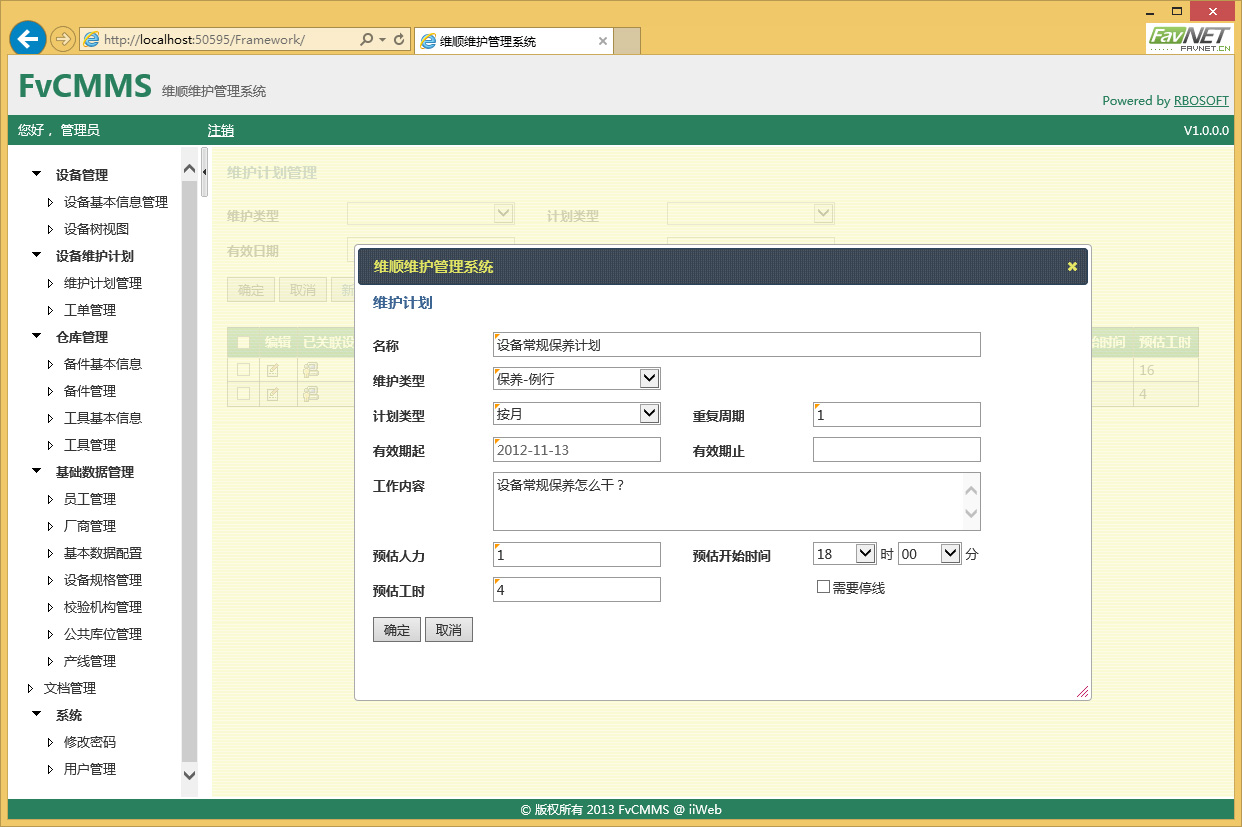Click the 名称 input field
This screenshot has height=827, width=1242.
(x=737, y=344)
